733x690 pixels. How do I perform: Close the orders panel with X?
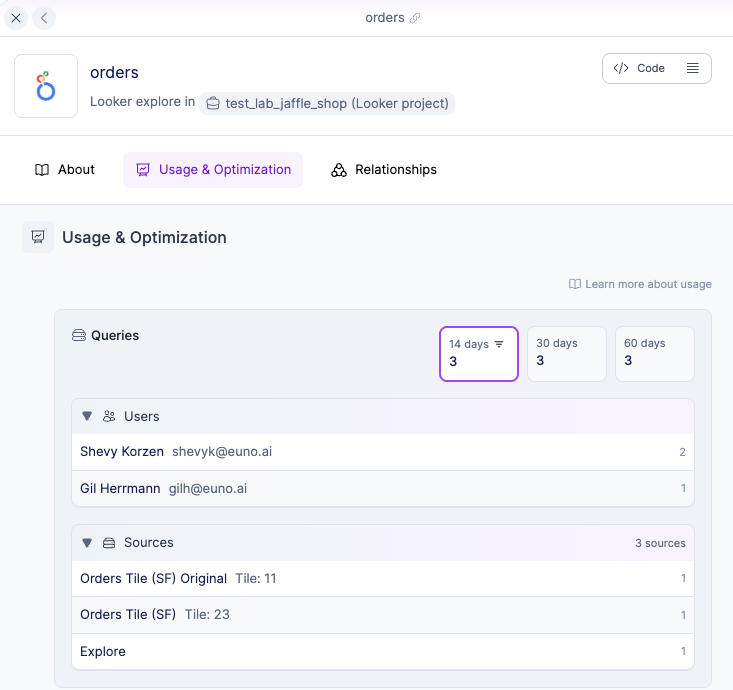[16, 18]
